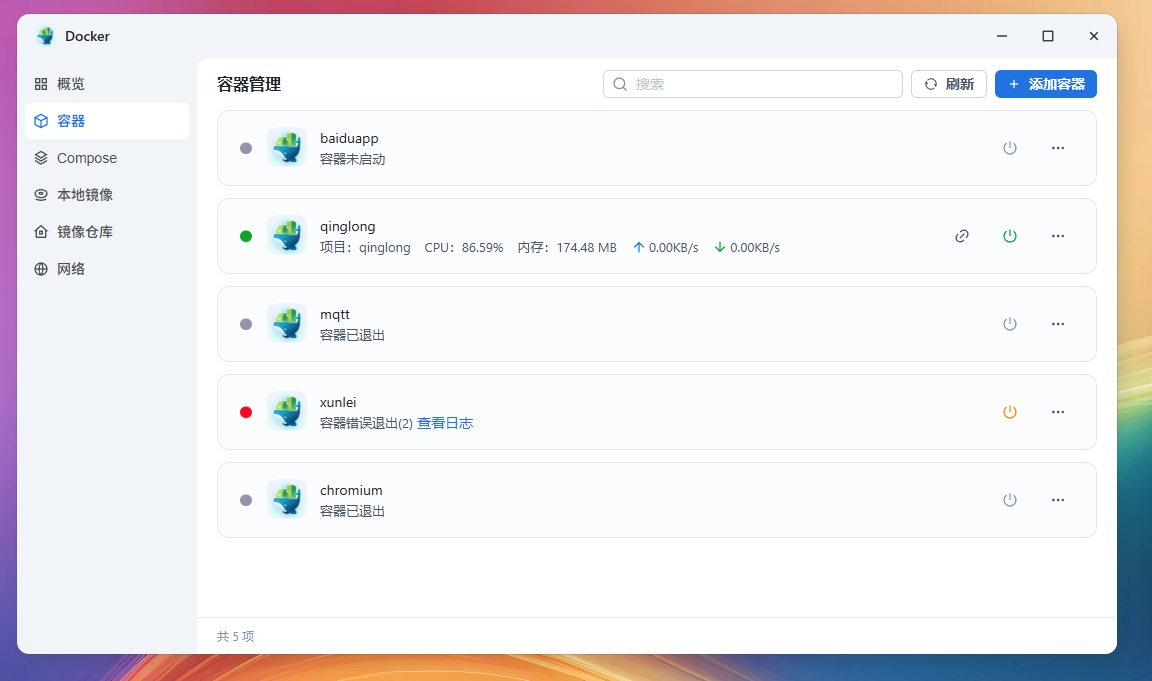The image size is (1152, 681).
Task: Click the Docker app logo in title bar
Action: pos(46,36)
